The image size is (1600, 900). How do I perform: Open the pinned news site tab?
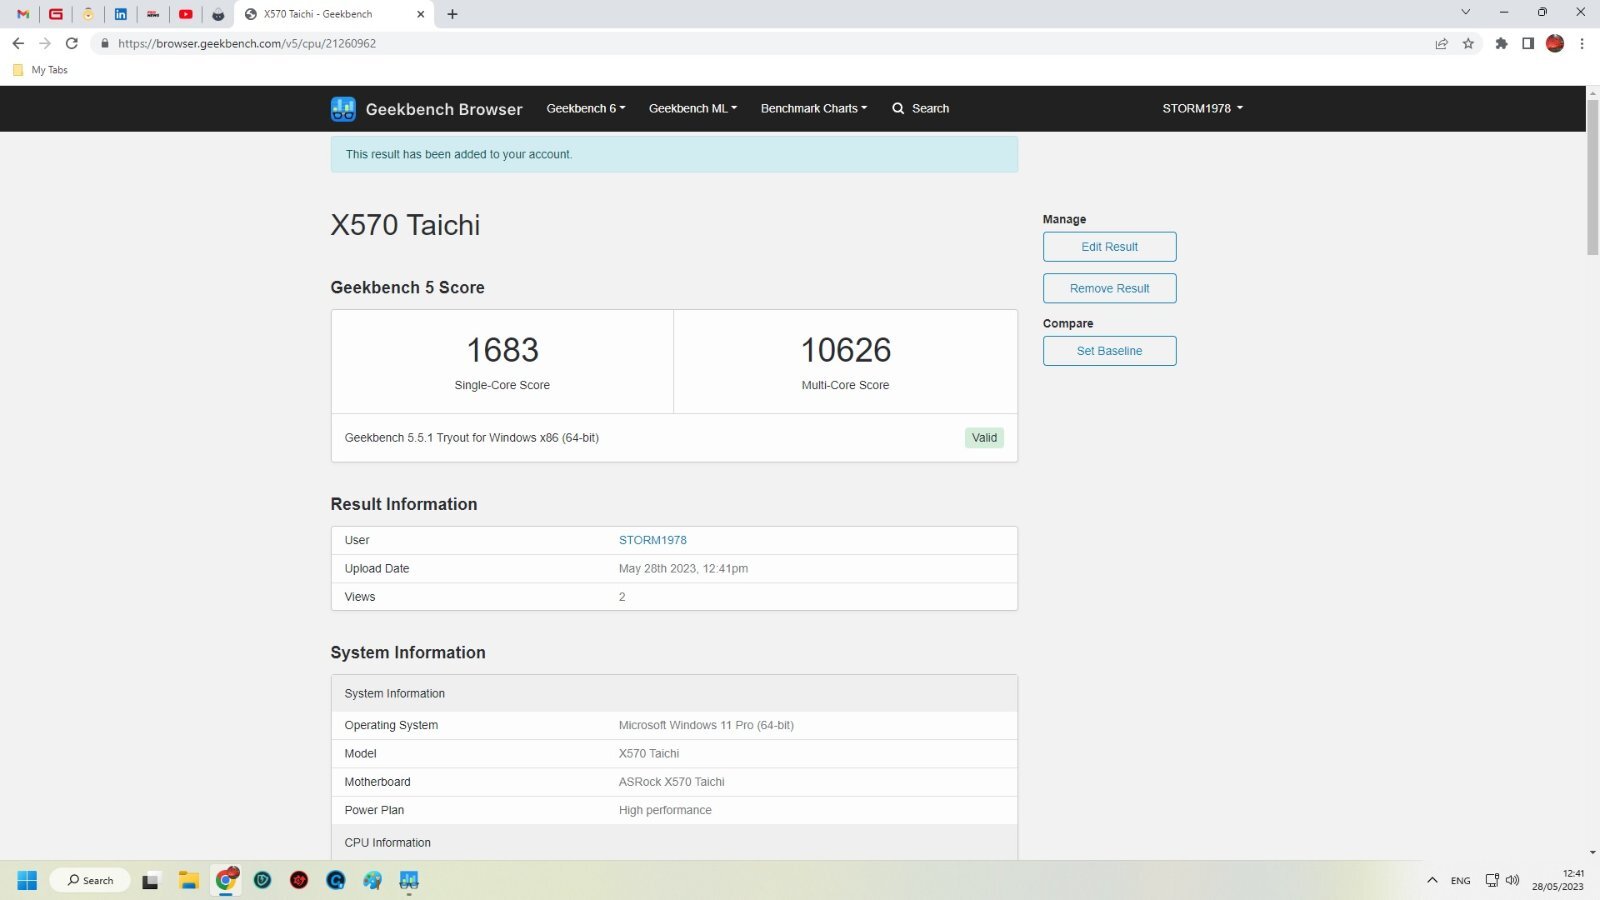(x=153, y=14)
